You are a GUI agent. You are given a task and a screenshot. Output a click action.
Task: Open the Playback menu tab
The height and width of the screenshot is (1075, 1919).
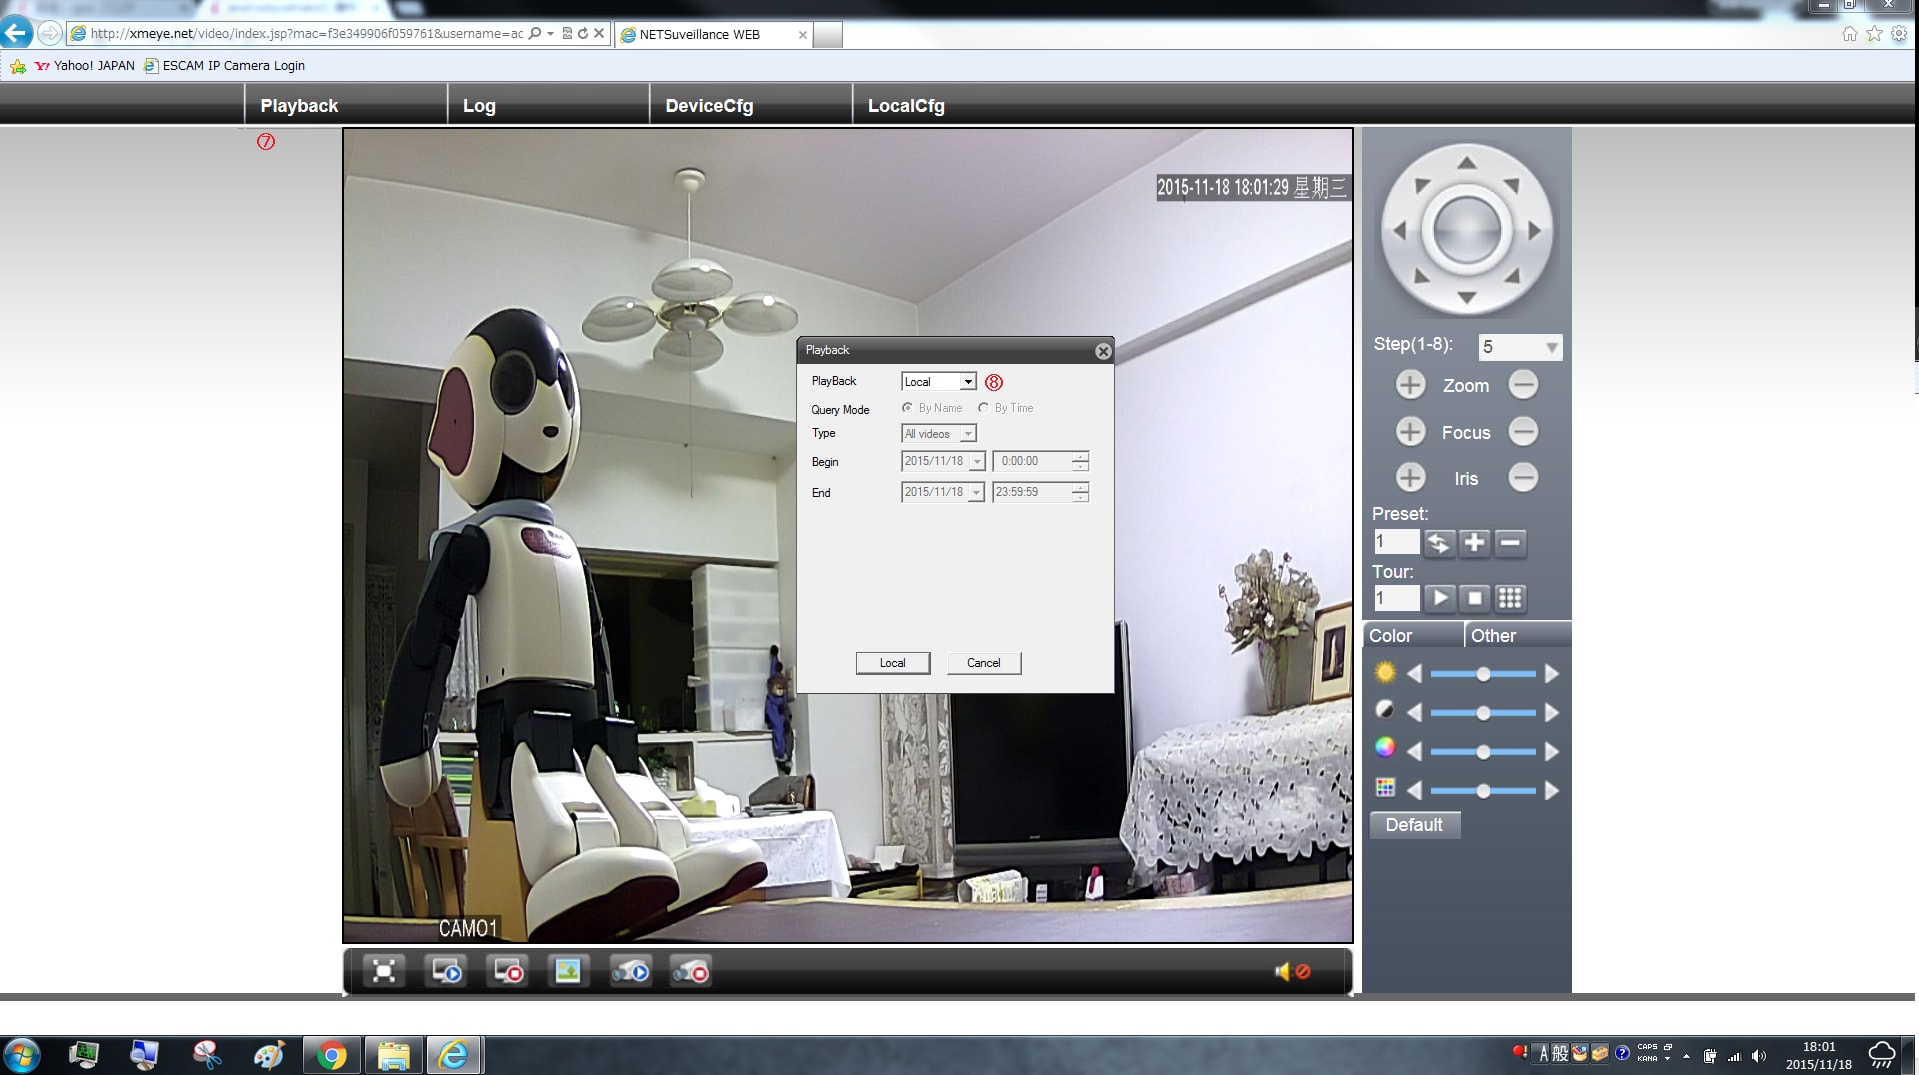pos(299,106)
